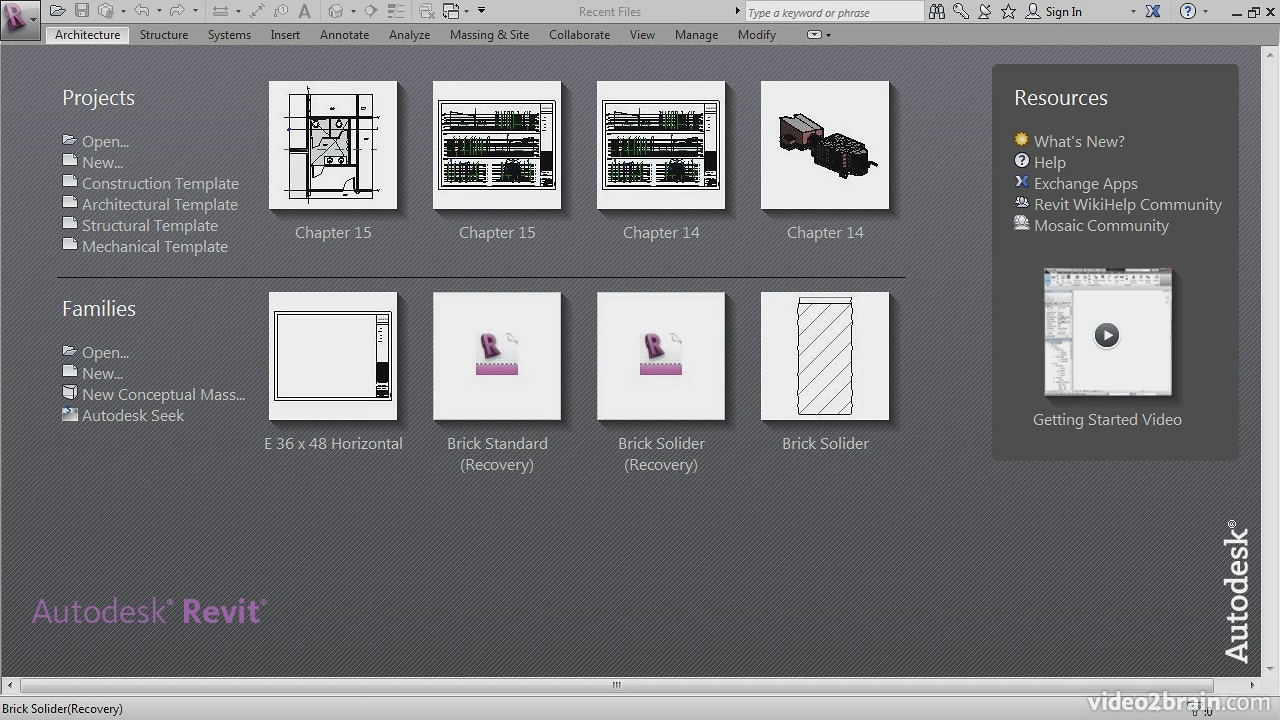Click the Favorites star icon

tap(1008, 12)
